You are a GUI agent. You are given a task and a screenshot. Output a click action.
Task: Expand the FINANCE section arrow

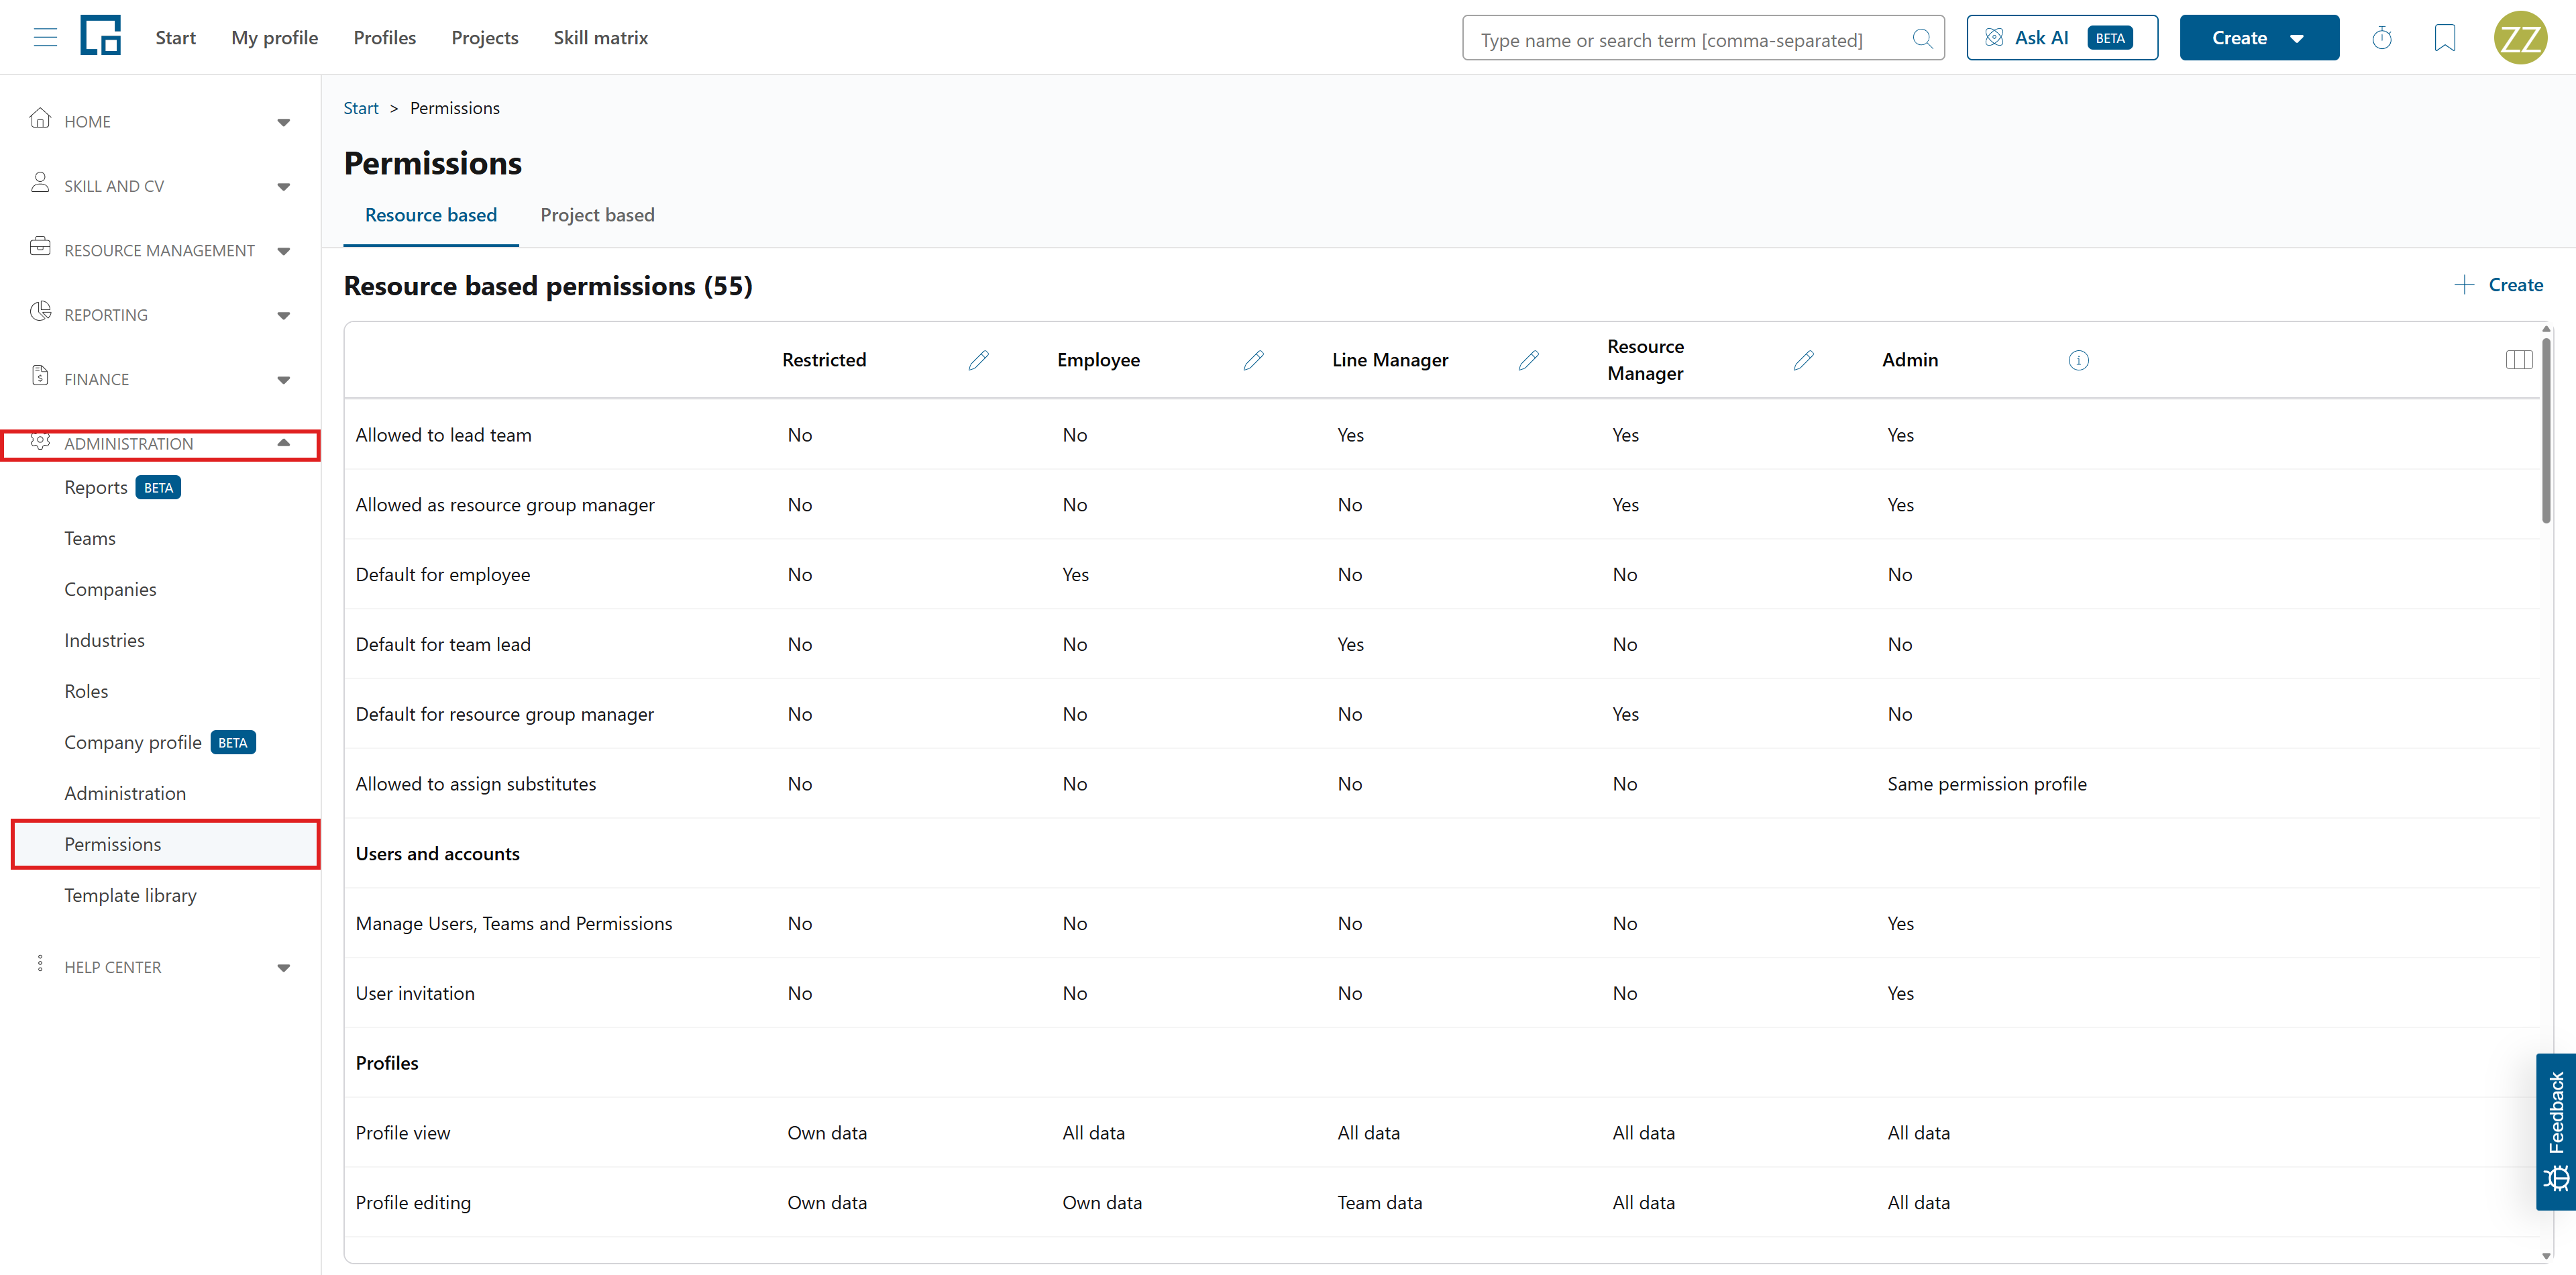tap(284, 380)
